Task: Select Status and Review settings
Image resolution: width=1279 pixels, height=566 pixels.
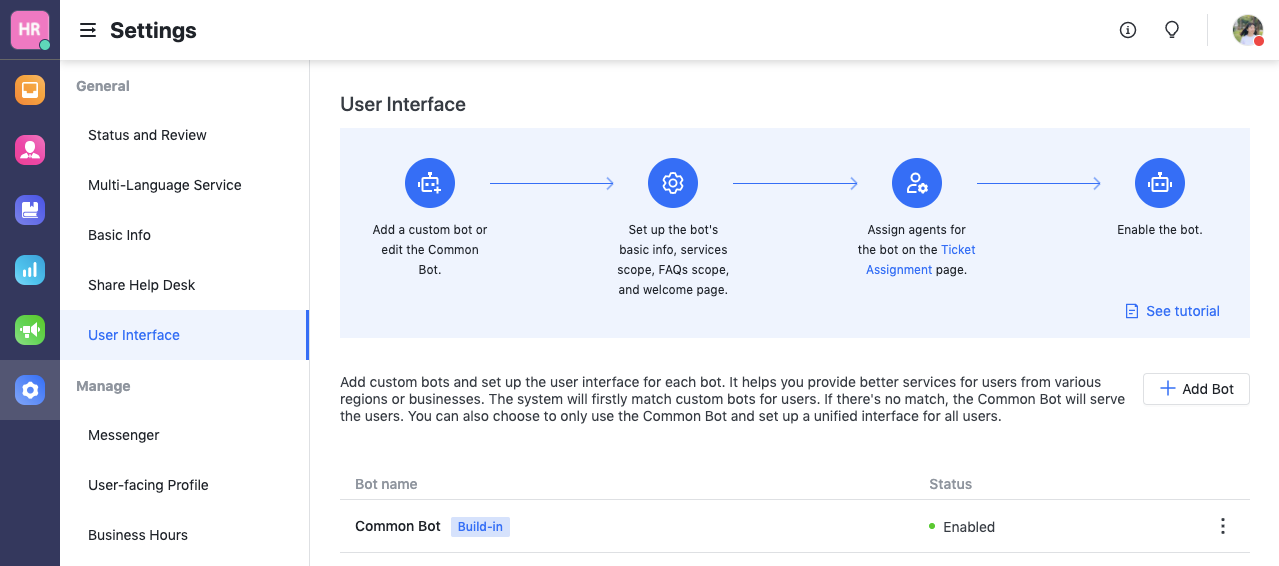Action: [147, 135]
